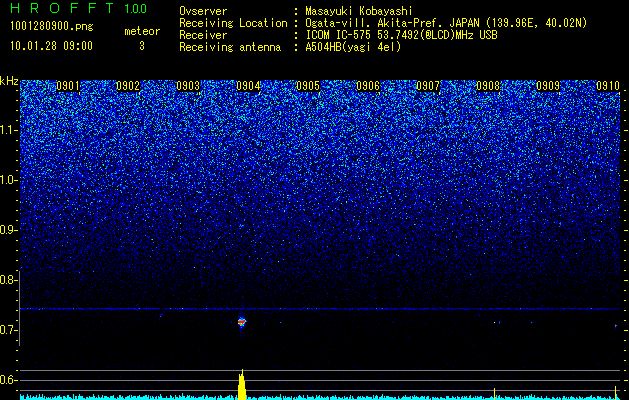Click the 0903 time marker

coord(188,86)
